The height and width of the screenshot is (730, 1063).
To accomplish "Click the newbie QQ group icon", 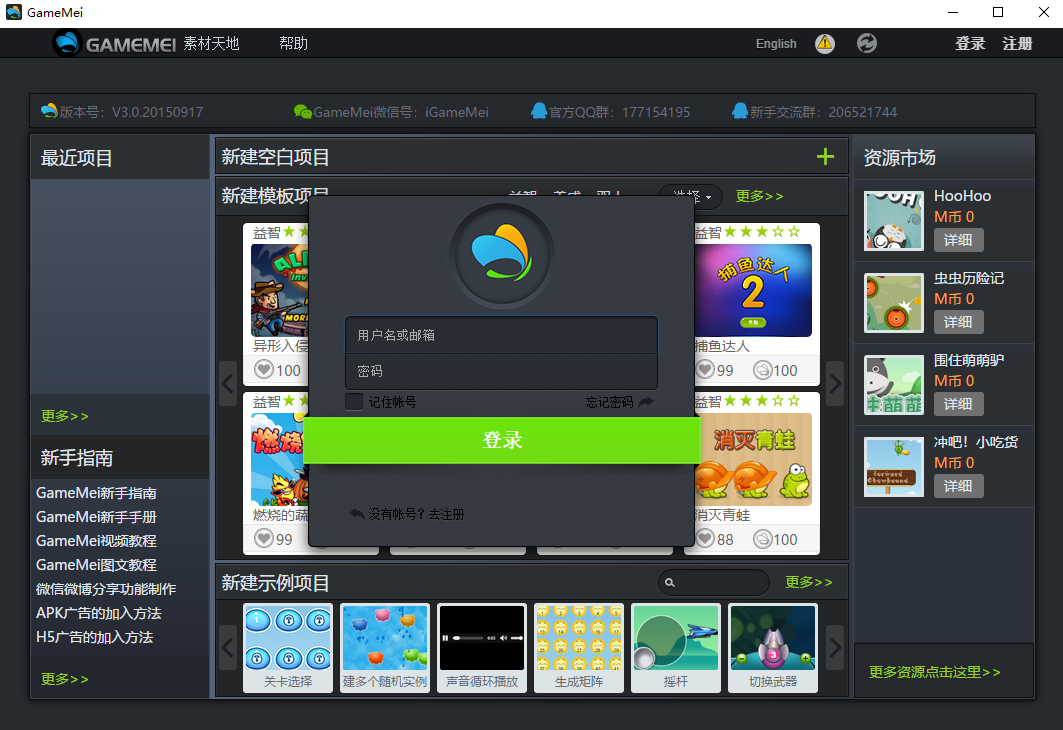I will coord(740,110).
